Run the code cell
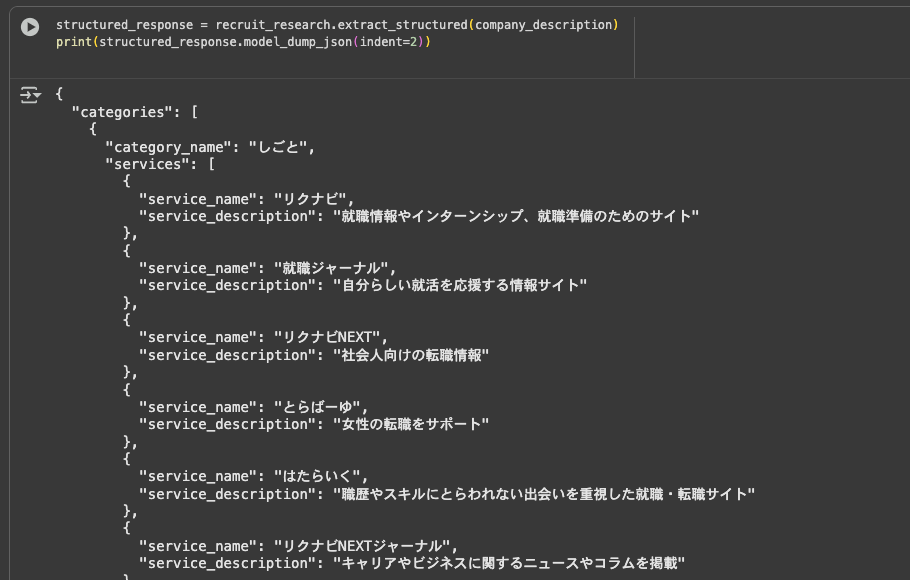This screenshot has width=910, height=580. pos(30,27)
